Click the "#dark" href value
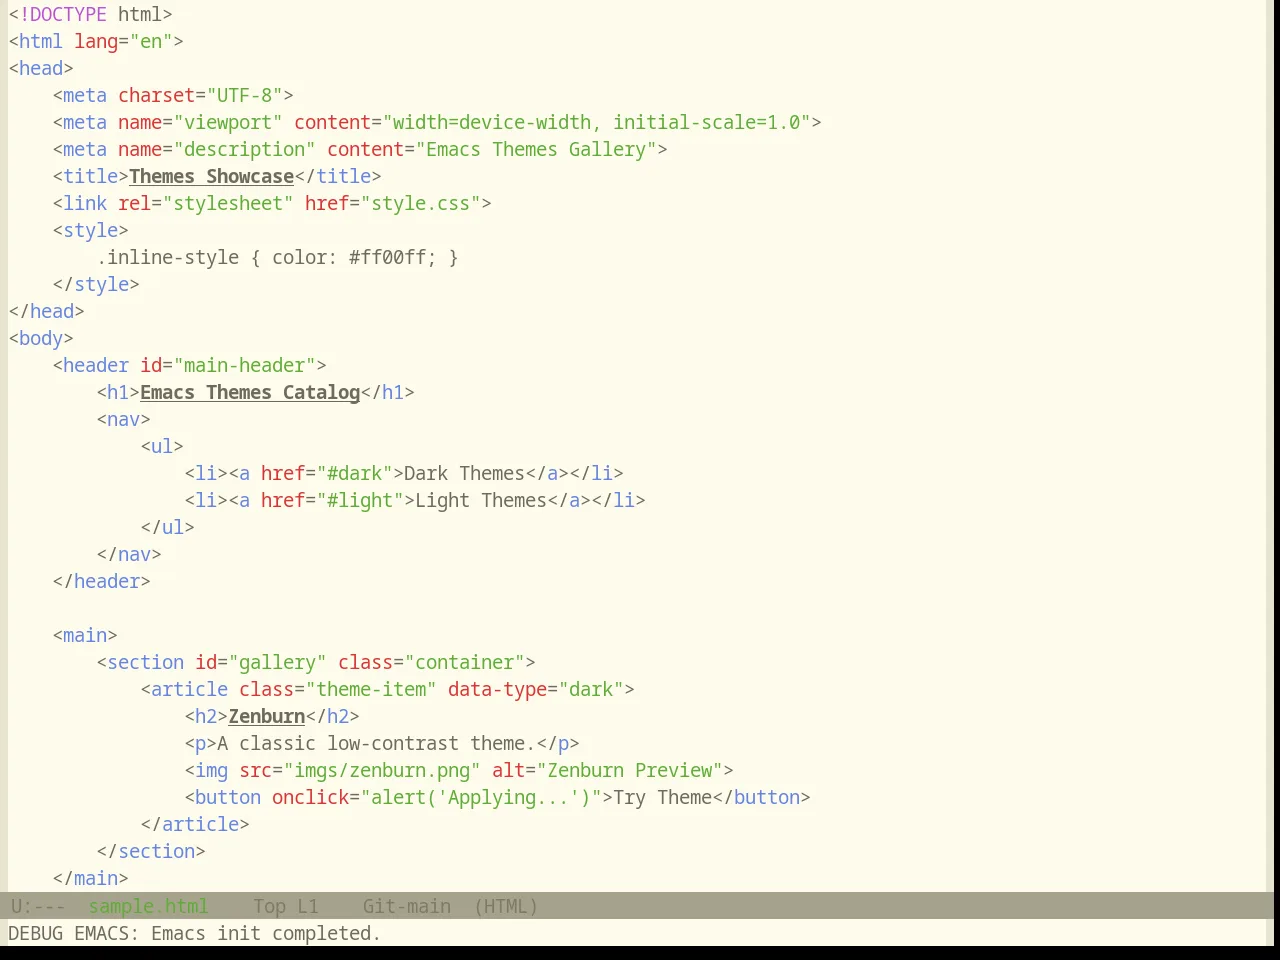Viewport: 1280px width, 960px height. click(354, 474)
